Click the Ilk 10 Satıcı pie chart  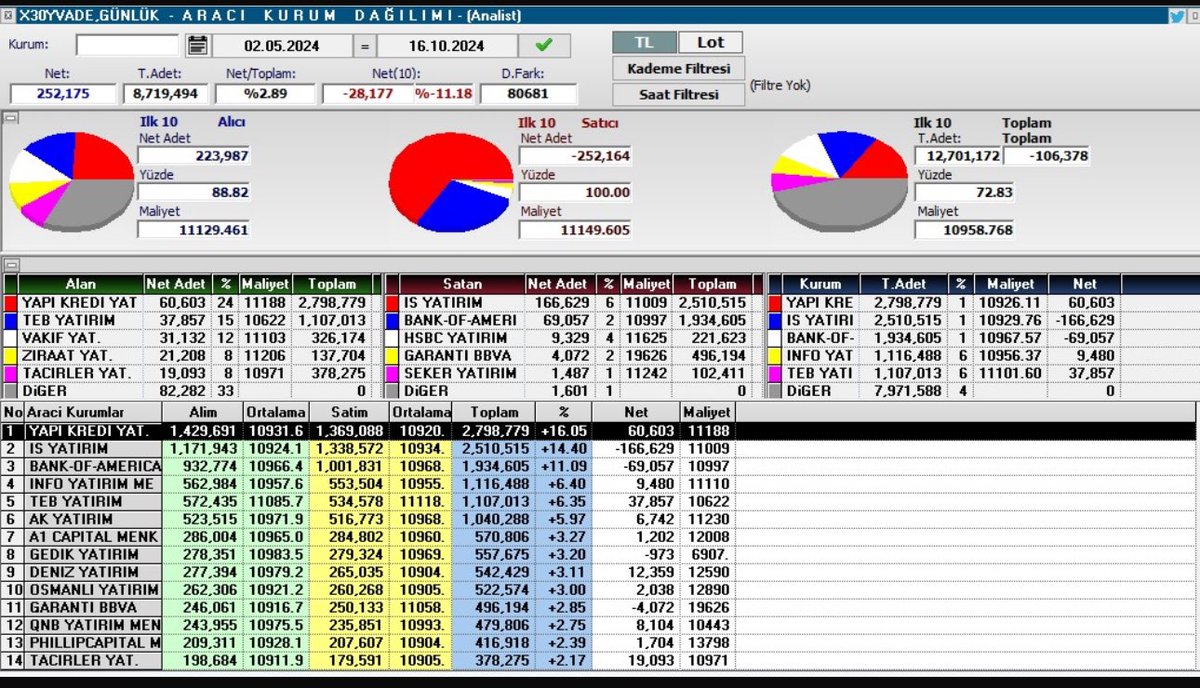coord(450,181)
